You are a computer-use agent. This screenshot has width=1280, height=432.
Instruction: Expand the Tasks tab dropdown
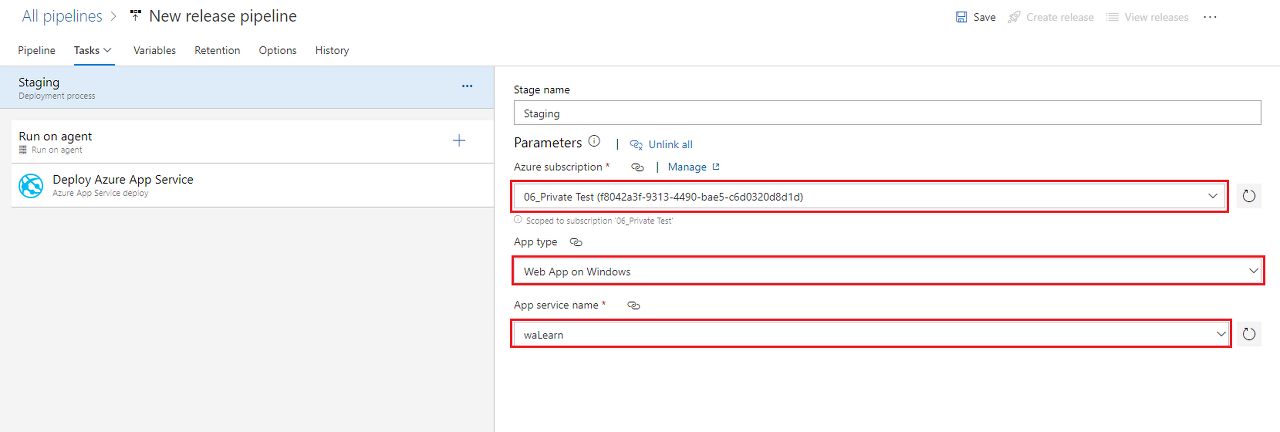pyautogui.click(x=108, y=50)
